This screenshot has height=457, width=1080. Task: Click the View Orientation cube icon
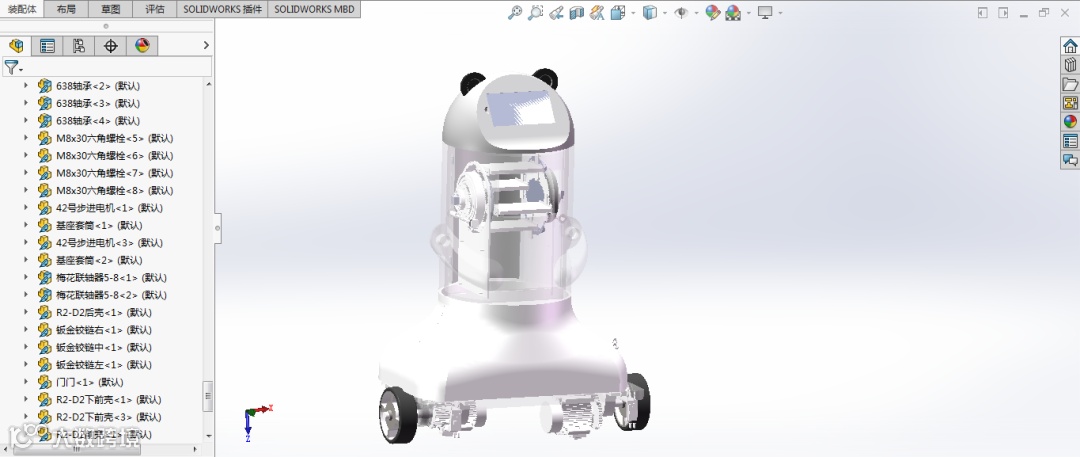click(x=618, y=12)
